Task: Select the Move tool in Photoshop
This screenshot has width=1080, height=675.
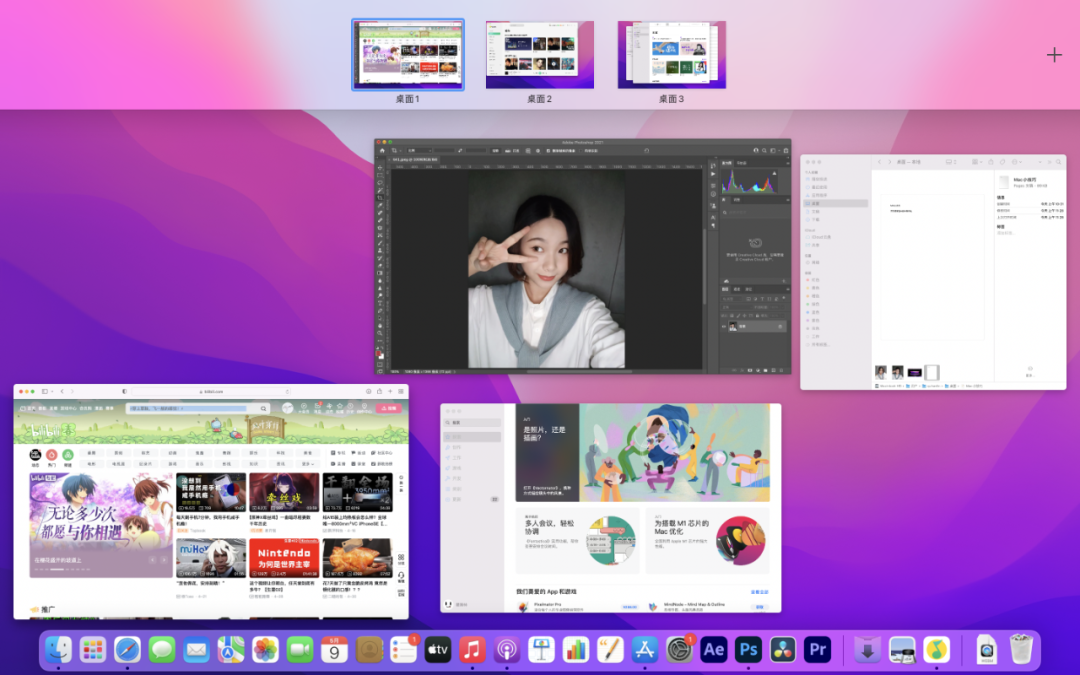Action: tap(381, 169)
